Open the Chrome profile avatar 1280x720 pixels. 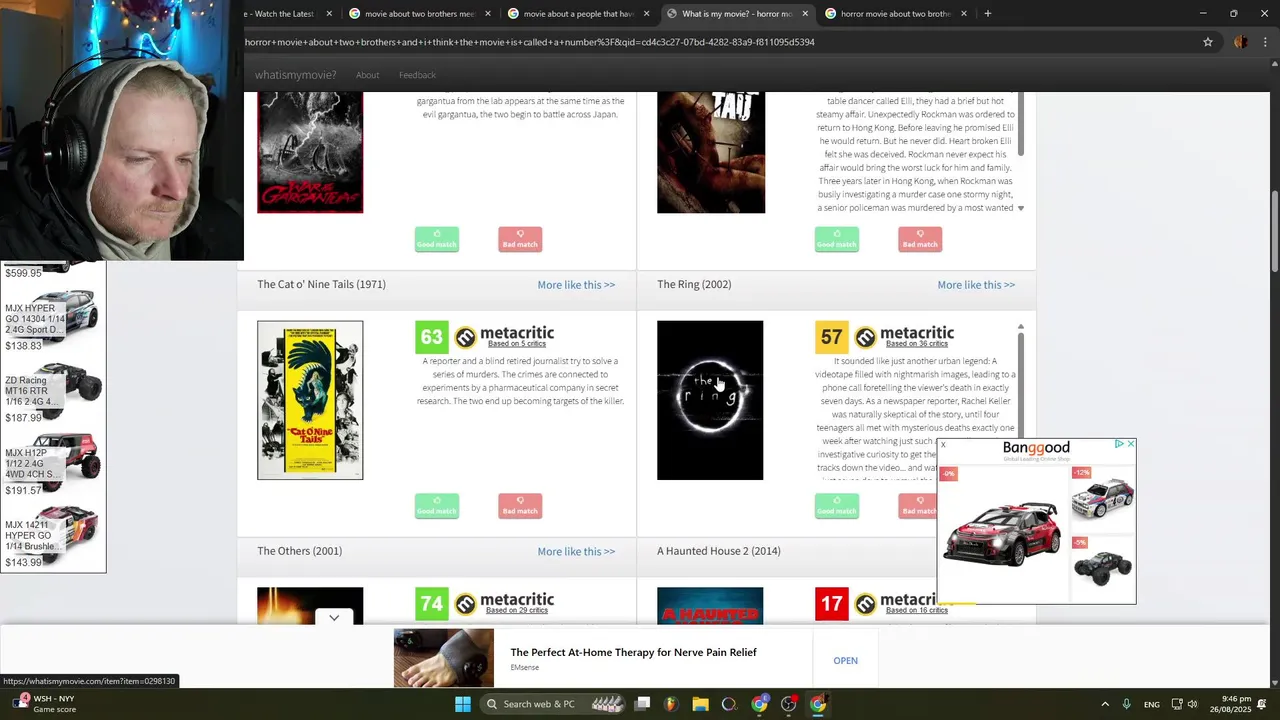point(1241,42)
